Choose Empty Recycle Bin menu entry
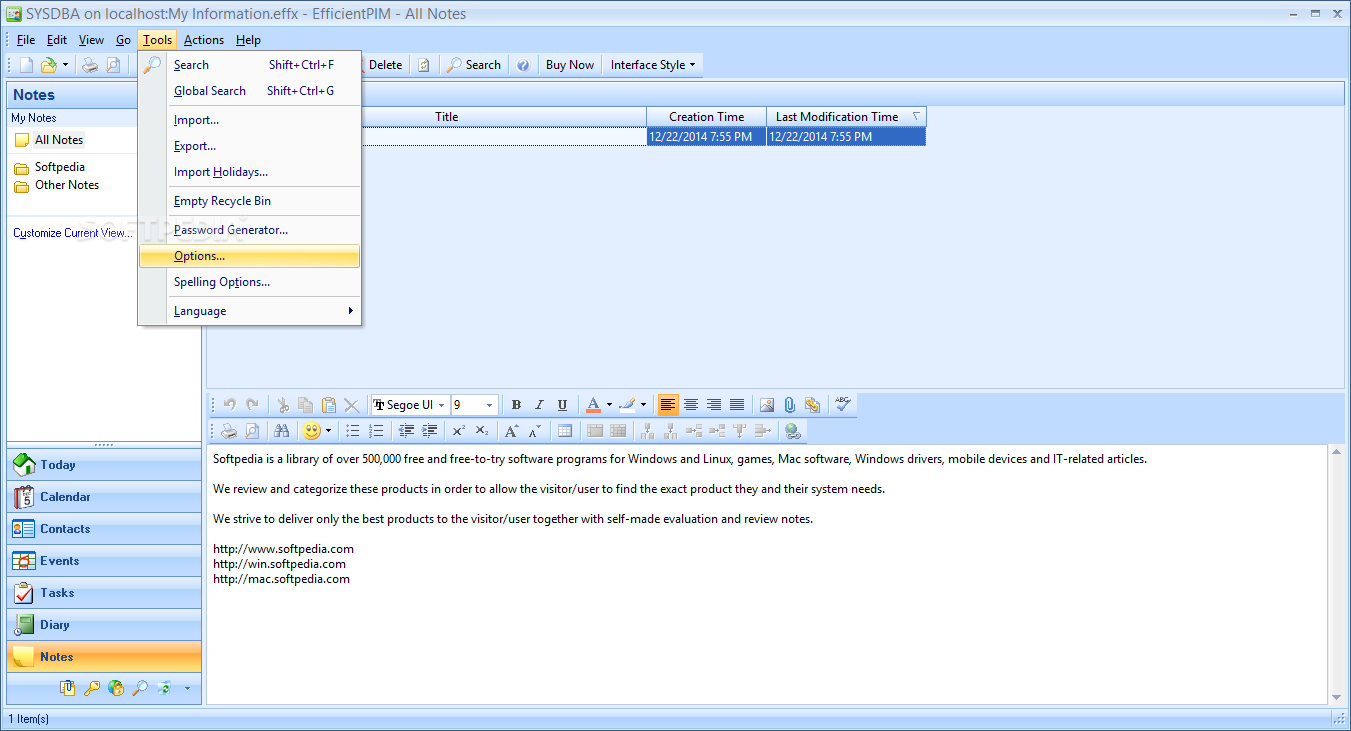 (249, 201)
